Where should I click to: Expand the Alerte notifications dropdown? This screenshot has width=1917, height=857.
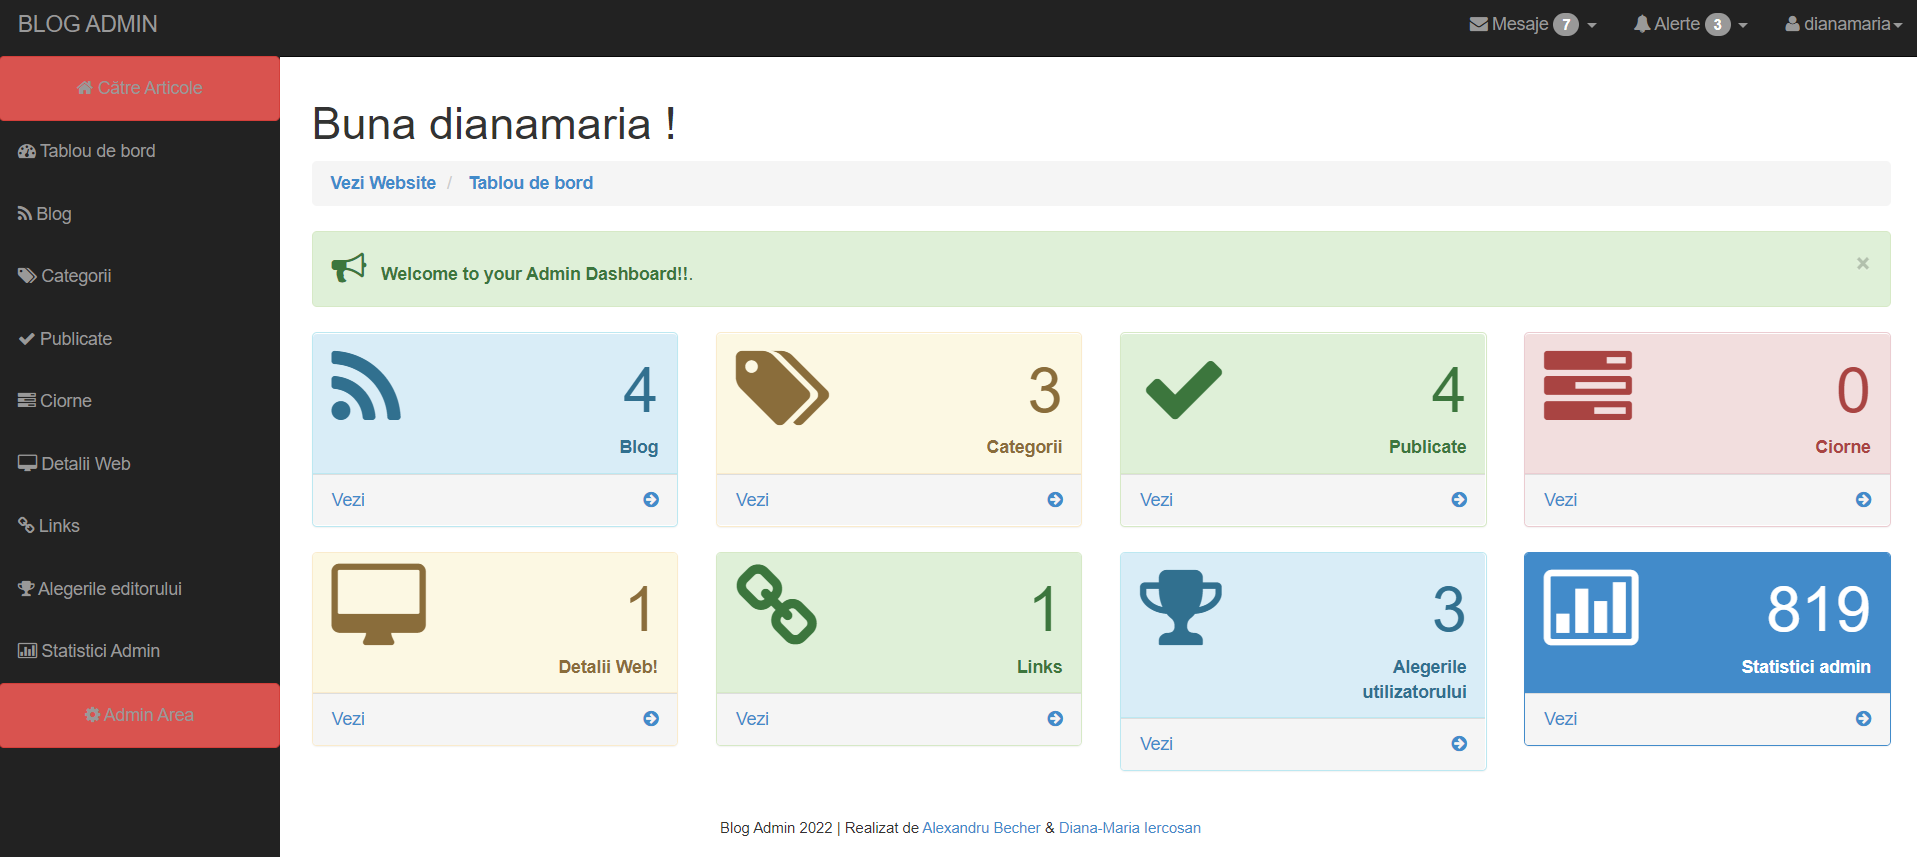pos(1690,24)
